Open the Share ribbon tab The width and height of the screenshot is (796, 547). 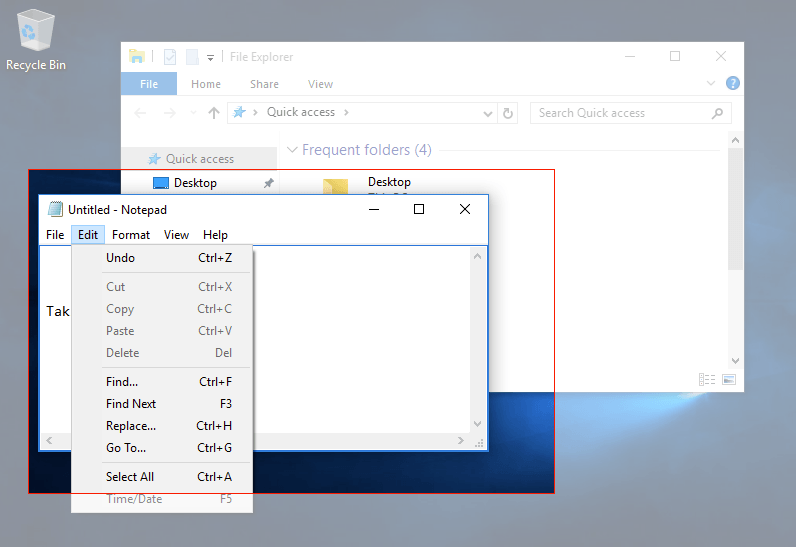tap(264, 84)
